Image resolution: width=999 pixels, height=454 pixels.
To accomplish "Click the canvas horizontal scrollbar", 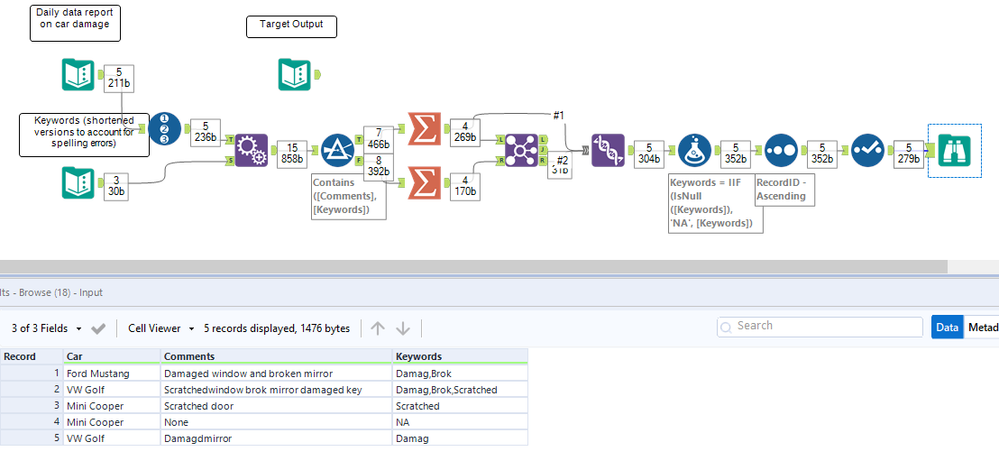I will [473, 266].
